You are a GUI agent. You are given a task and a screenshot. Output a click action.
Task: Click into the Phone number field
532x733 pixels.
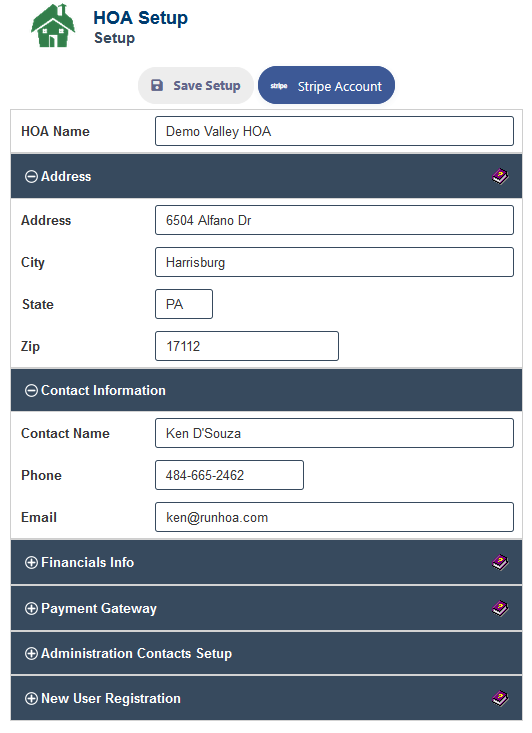(229, 475)
